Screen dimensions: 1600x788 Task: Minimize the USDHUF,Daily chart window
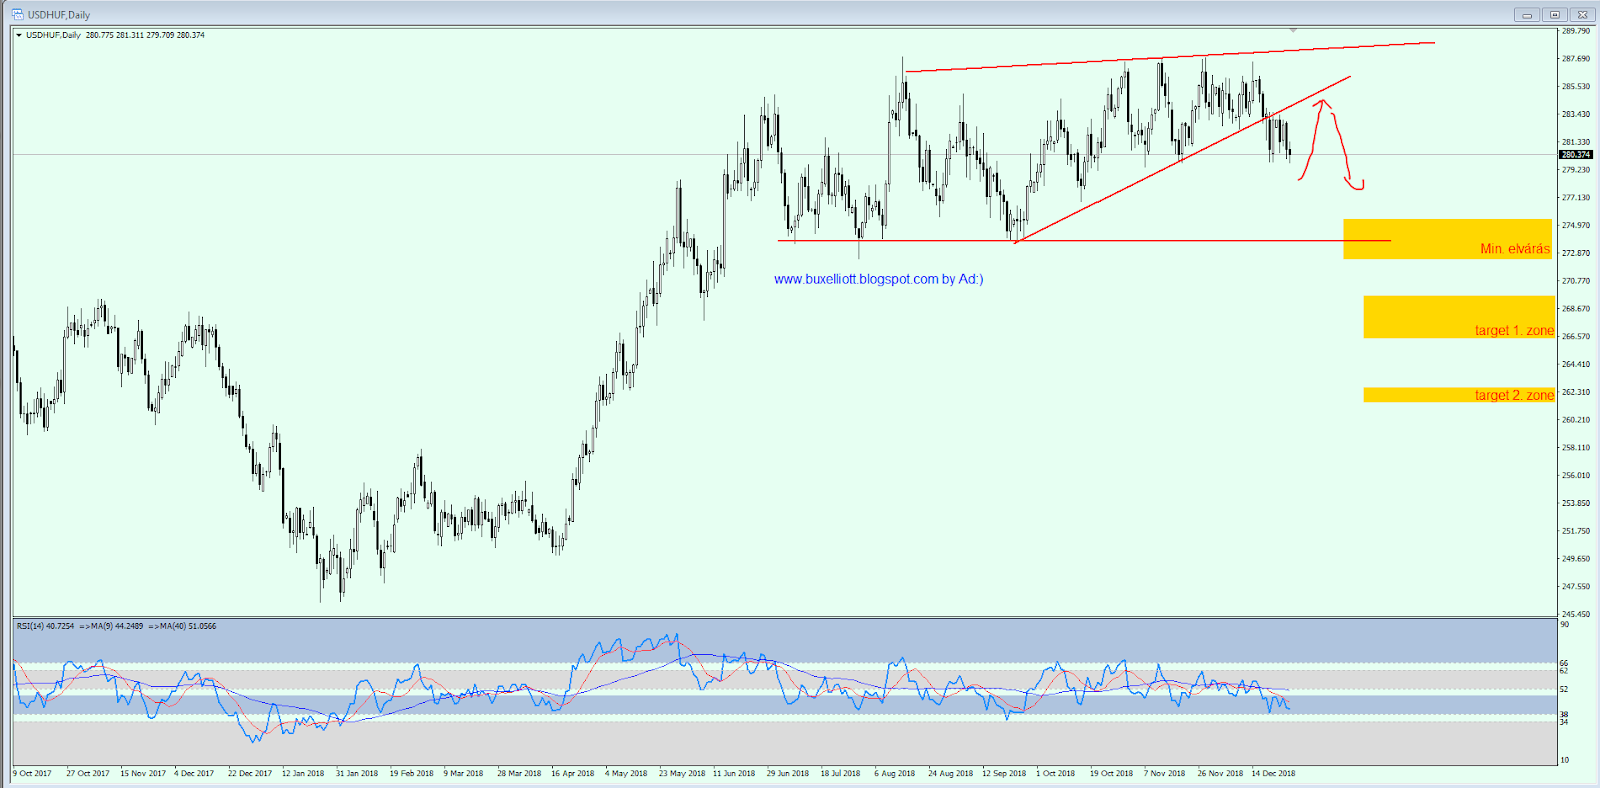[1527, 15]
